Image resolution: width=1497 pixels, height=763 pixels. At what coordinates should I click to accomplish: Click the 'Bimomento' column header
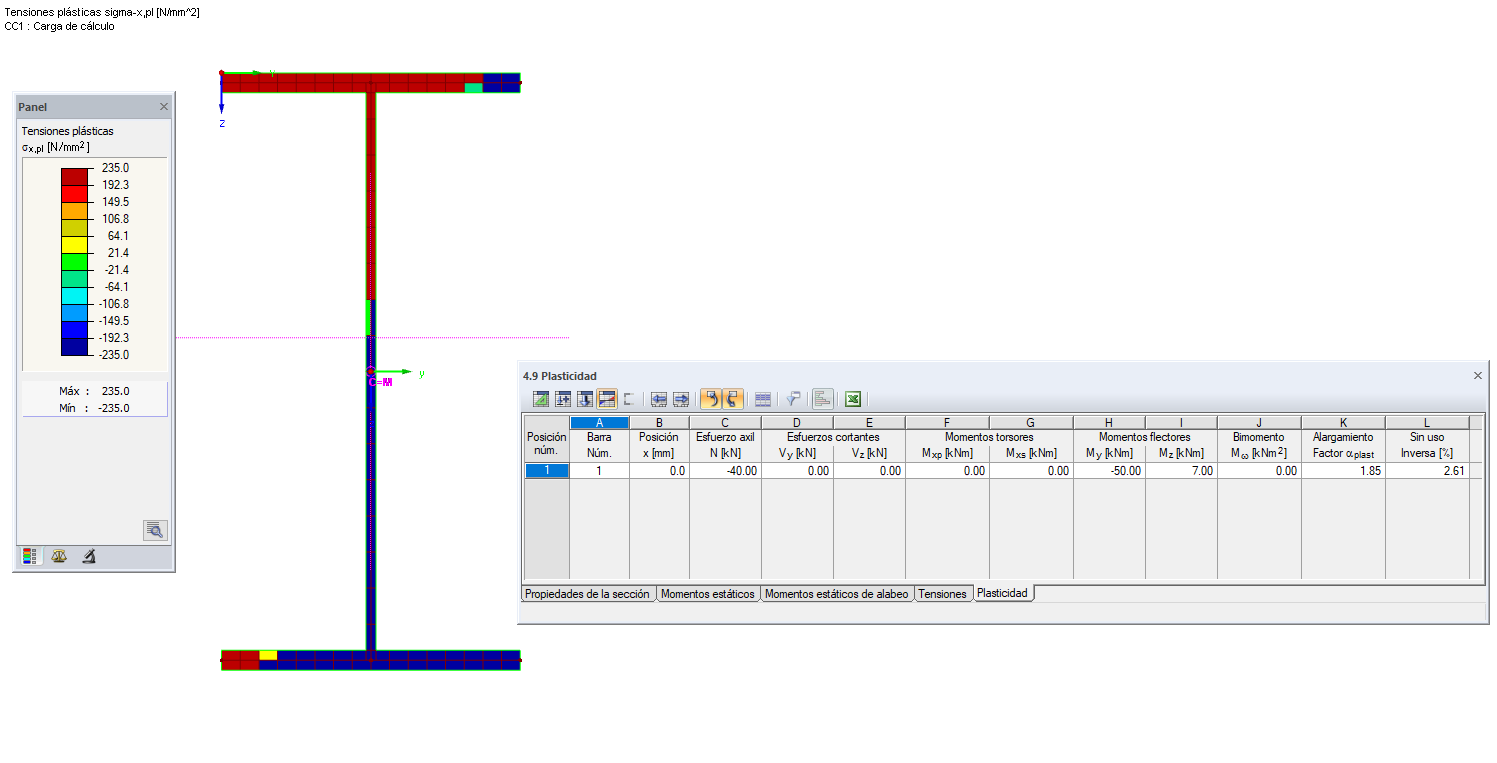tap(1258, 437)
